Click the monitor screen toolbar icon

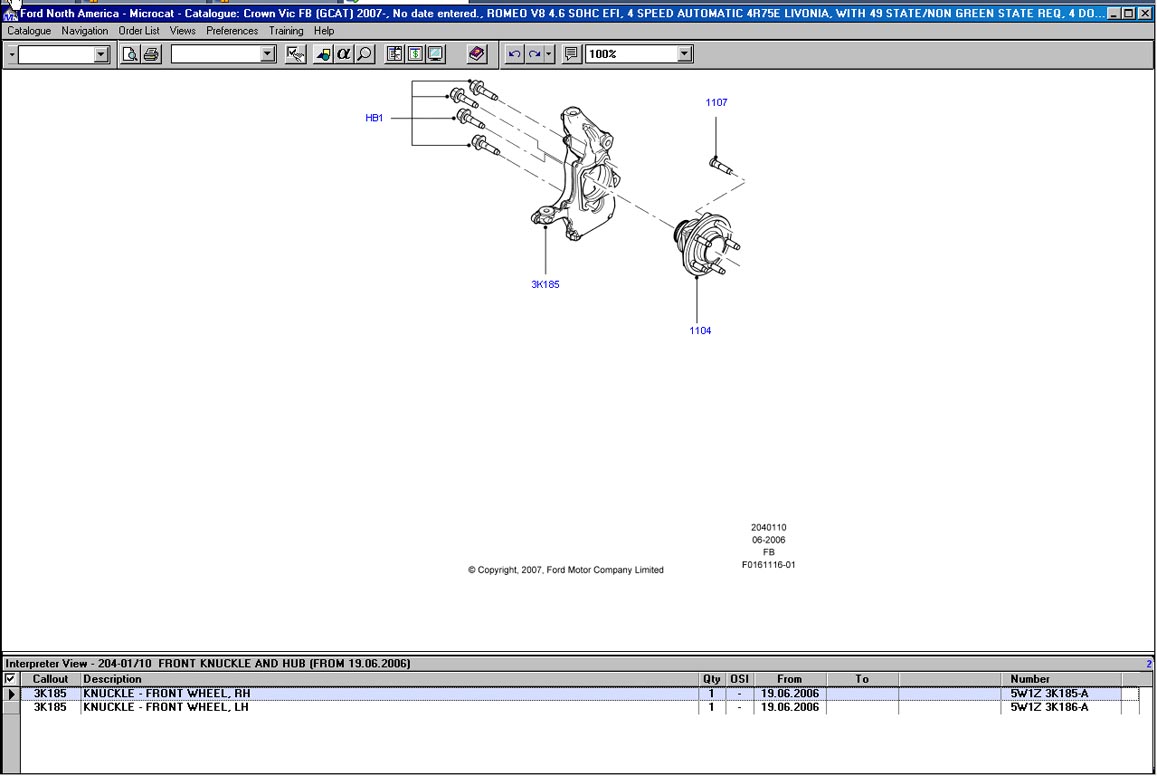pyautogui.click(x=436, y=54)
